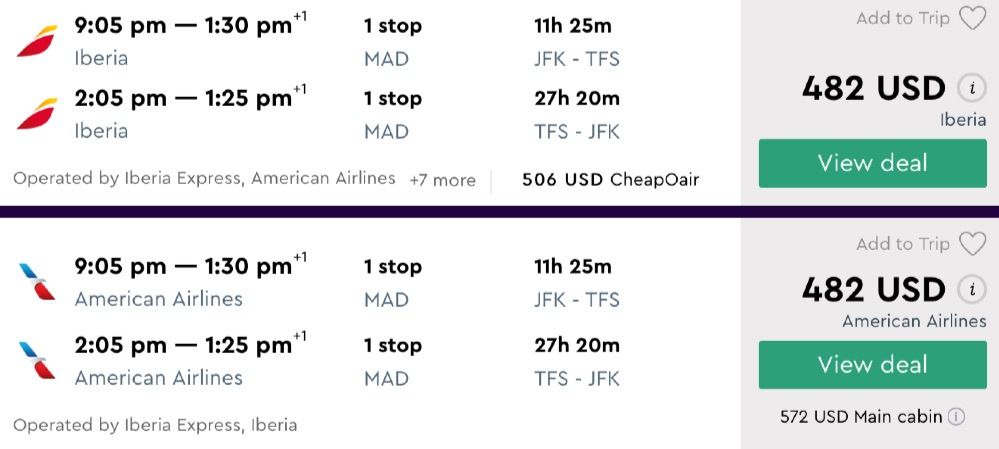Click "Add to Trip" text on American Airlines result
Screen dimensions: 999x449
pos(903,244)
